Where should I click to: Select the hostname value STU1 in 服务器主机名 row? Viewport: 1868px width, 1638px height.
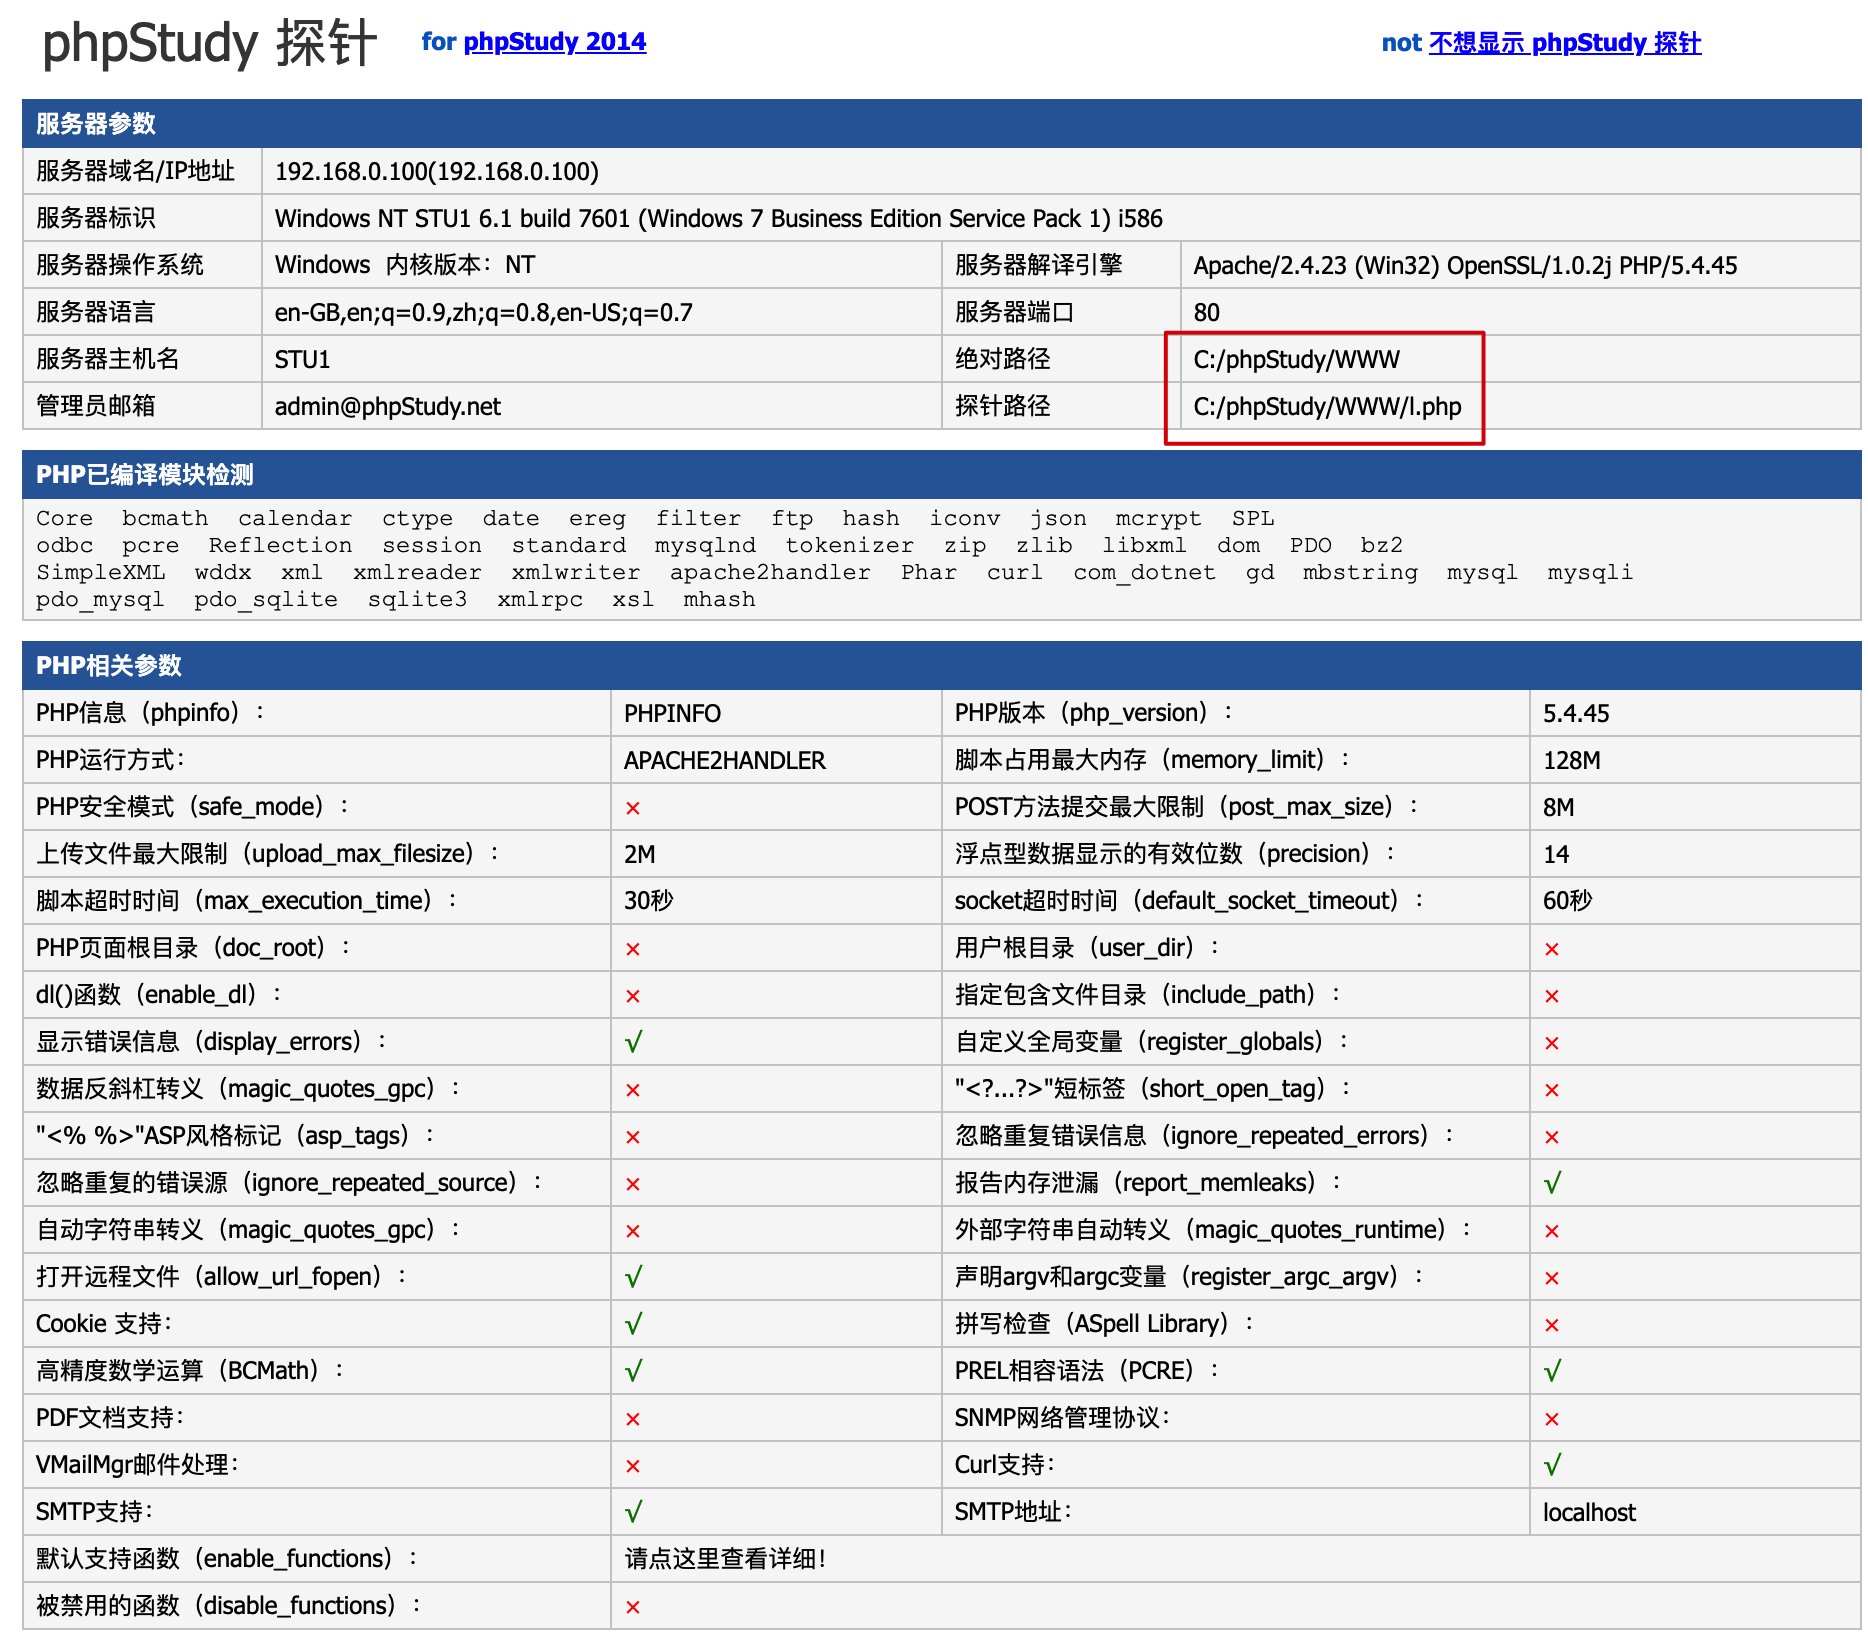[302, 359]
